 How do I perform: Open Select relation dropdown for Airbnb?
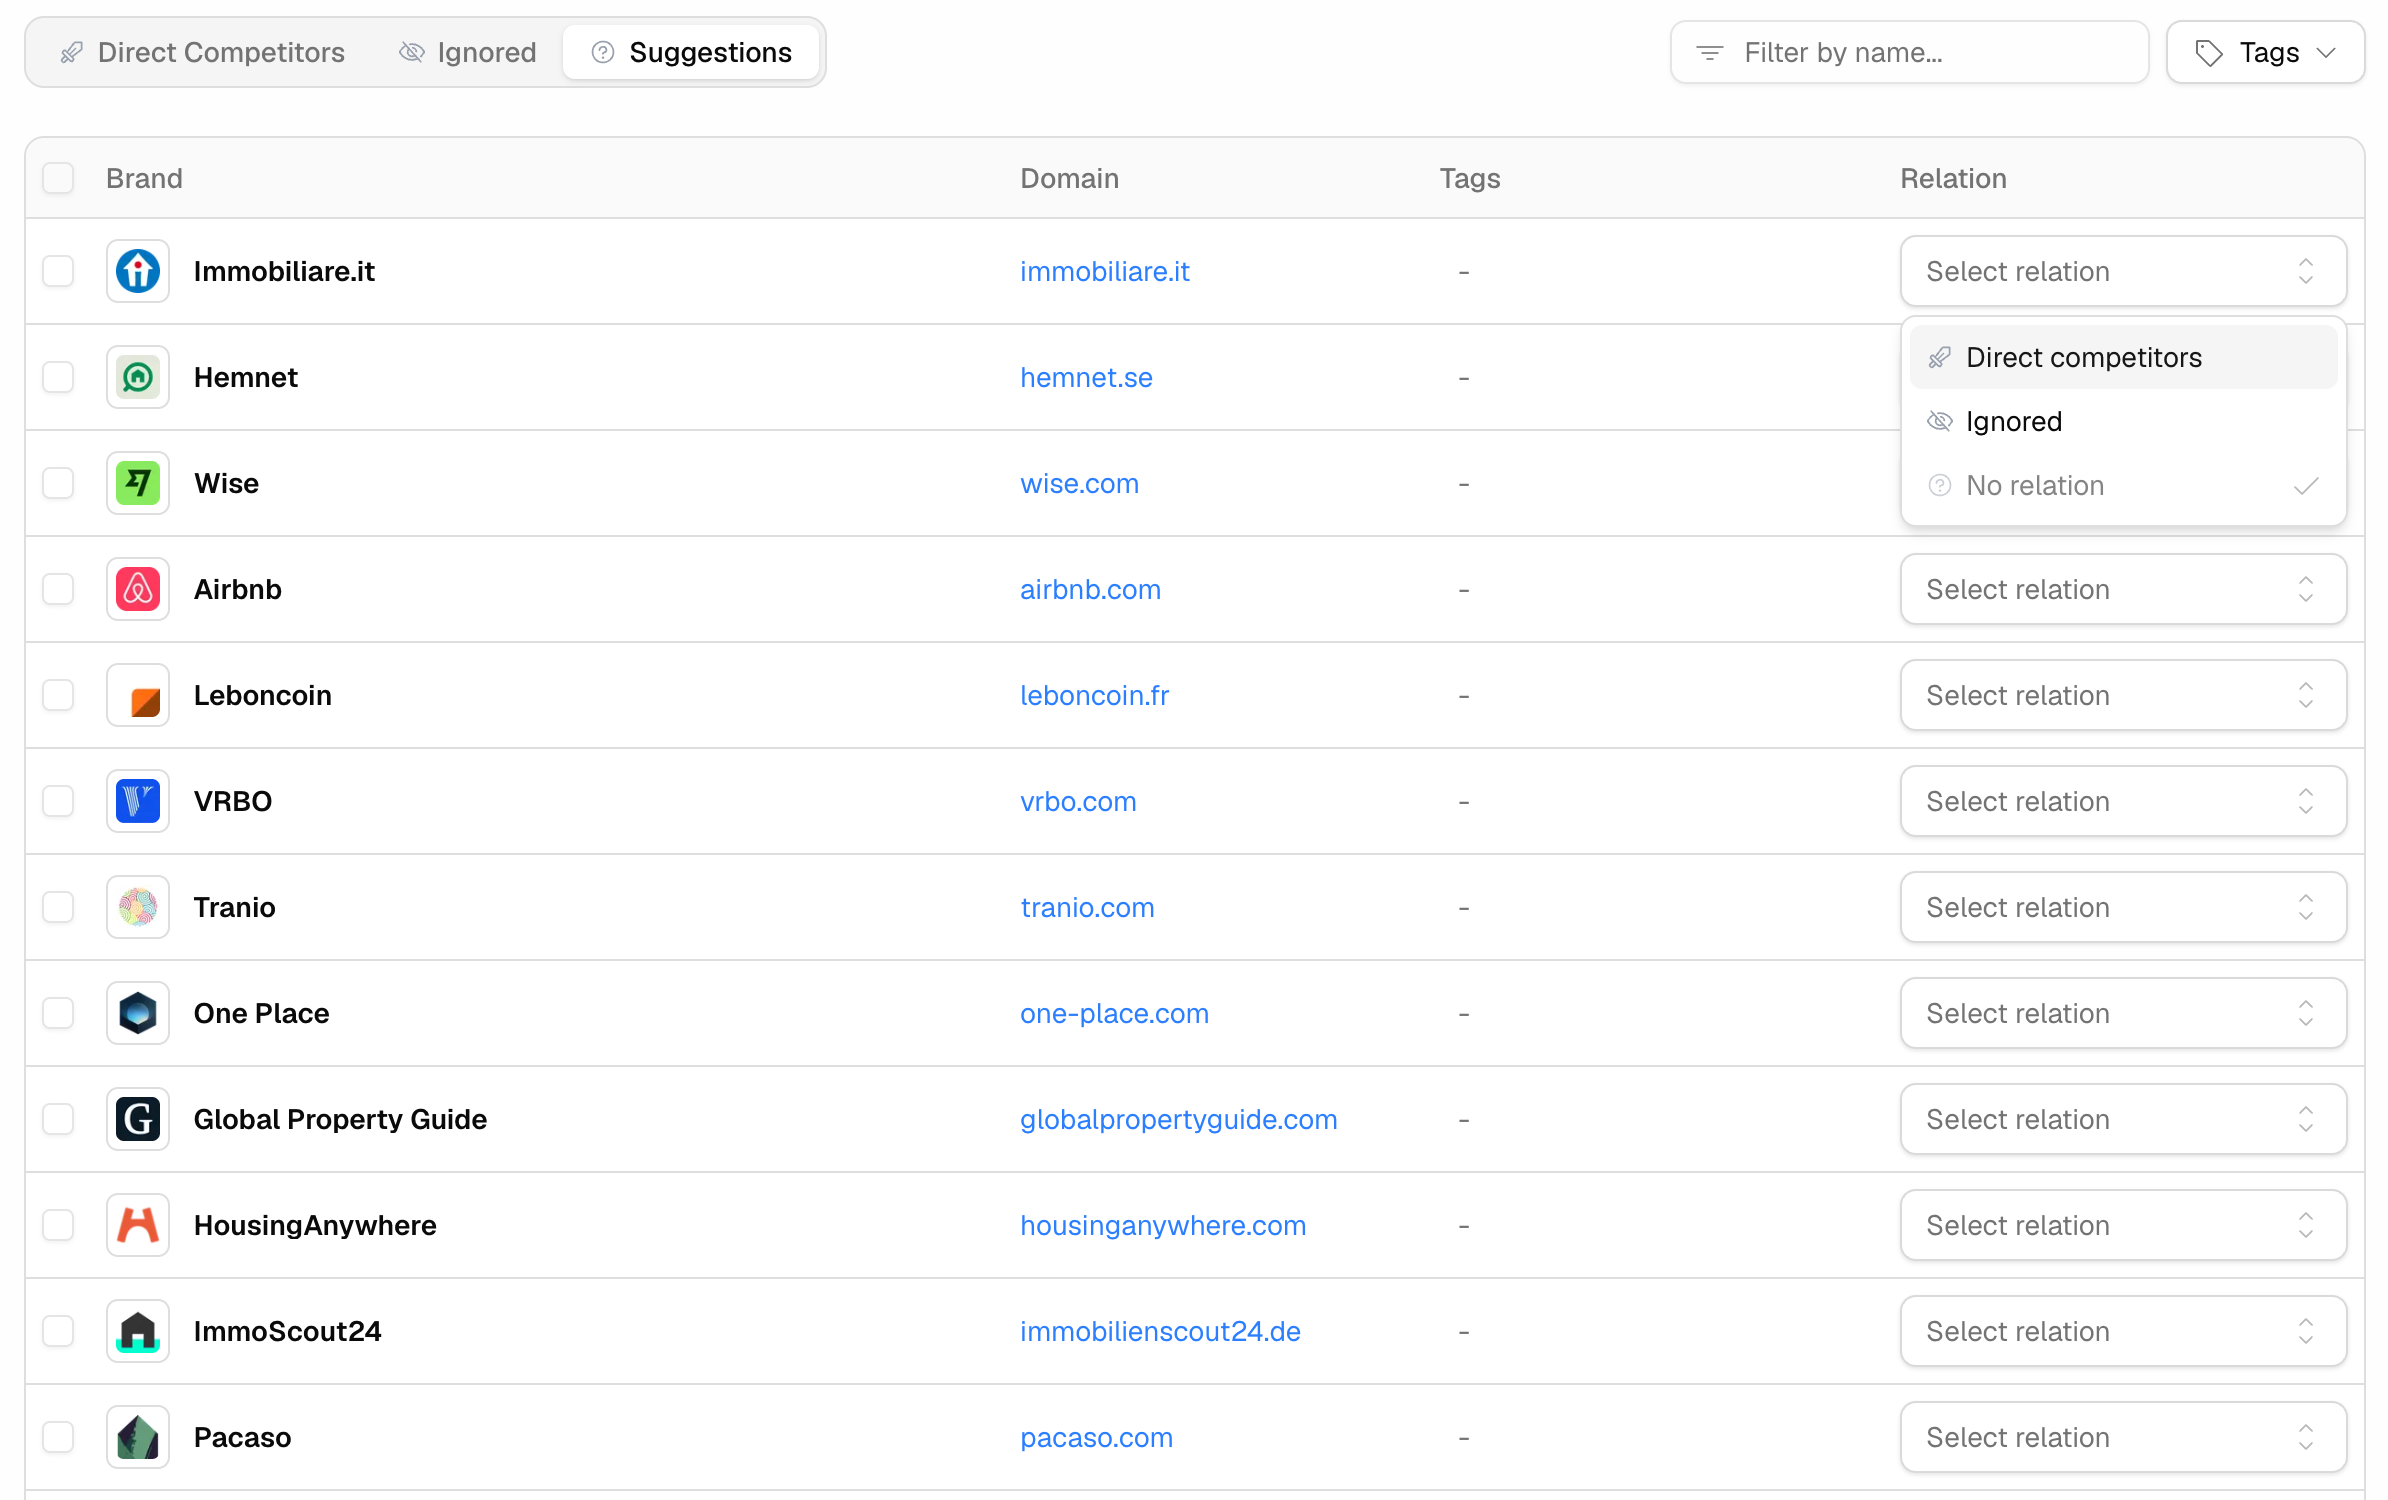pyautogui.click(x=2123, y=589)
